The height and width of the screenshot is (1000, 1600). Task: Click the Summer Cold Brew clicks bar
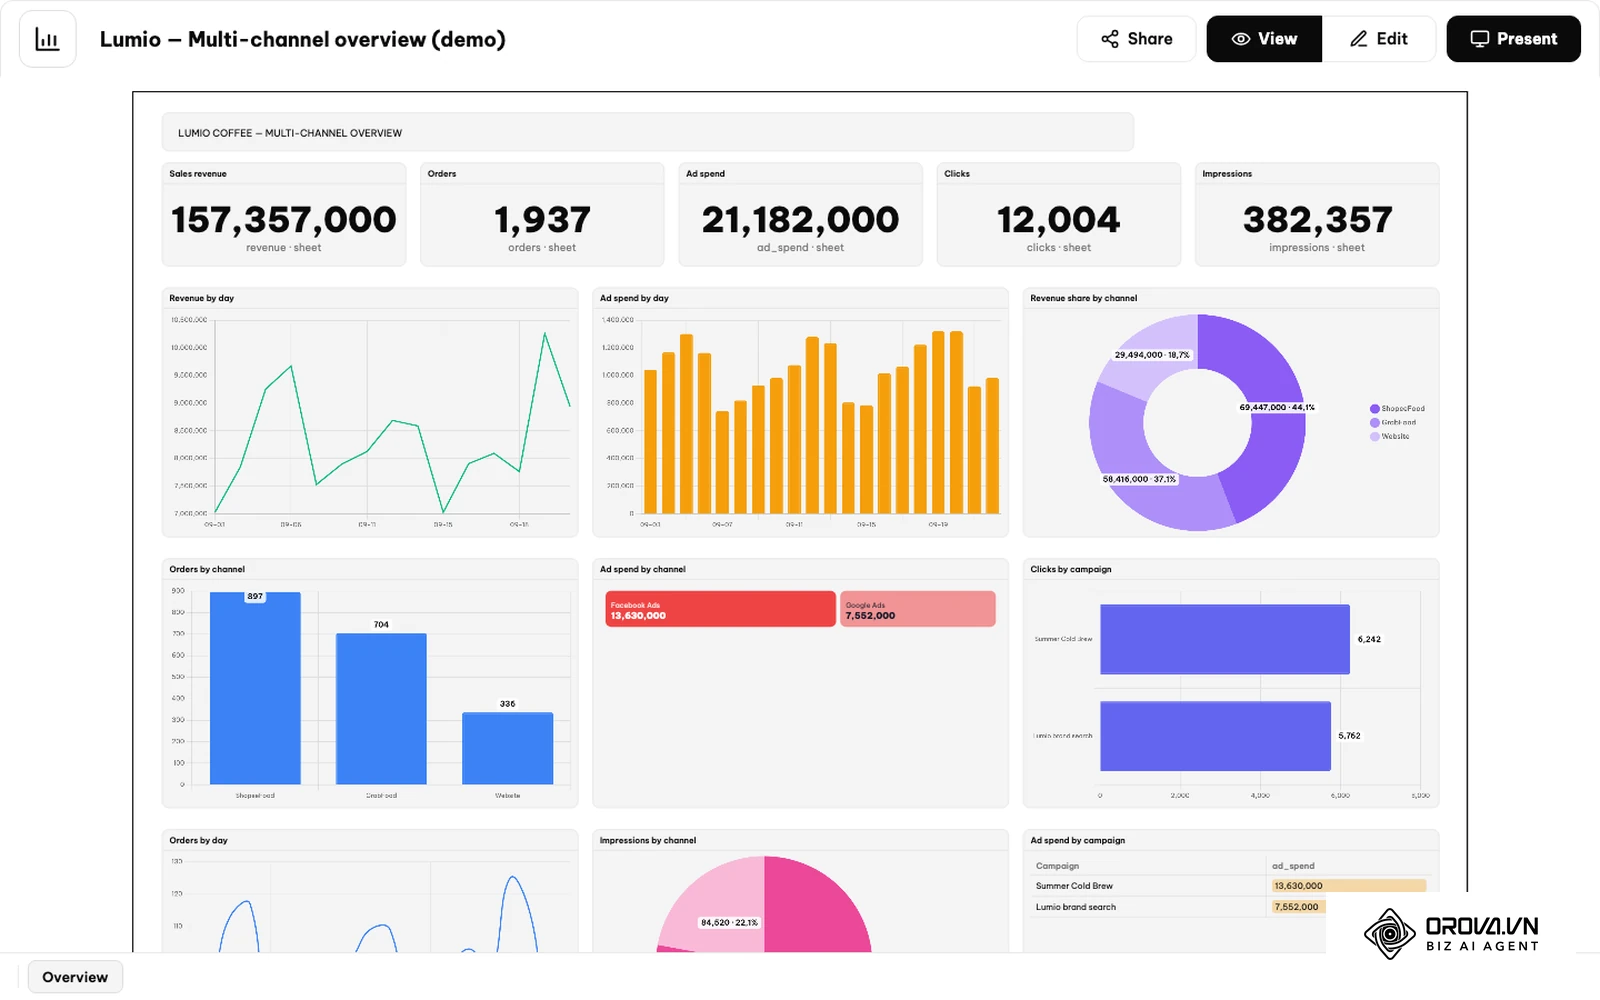[1225, 639]
